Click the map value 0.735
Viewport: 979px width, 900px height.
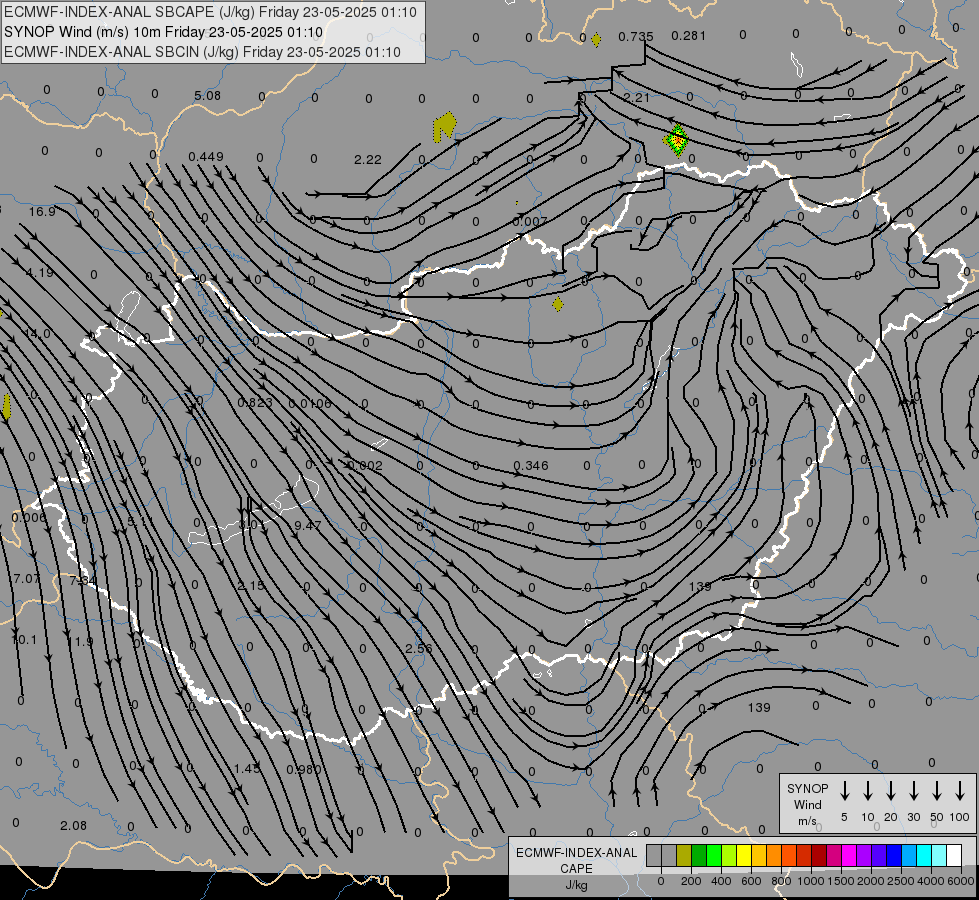click(636, 37)
